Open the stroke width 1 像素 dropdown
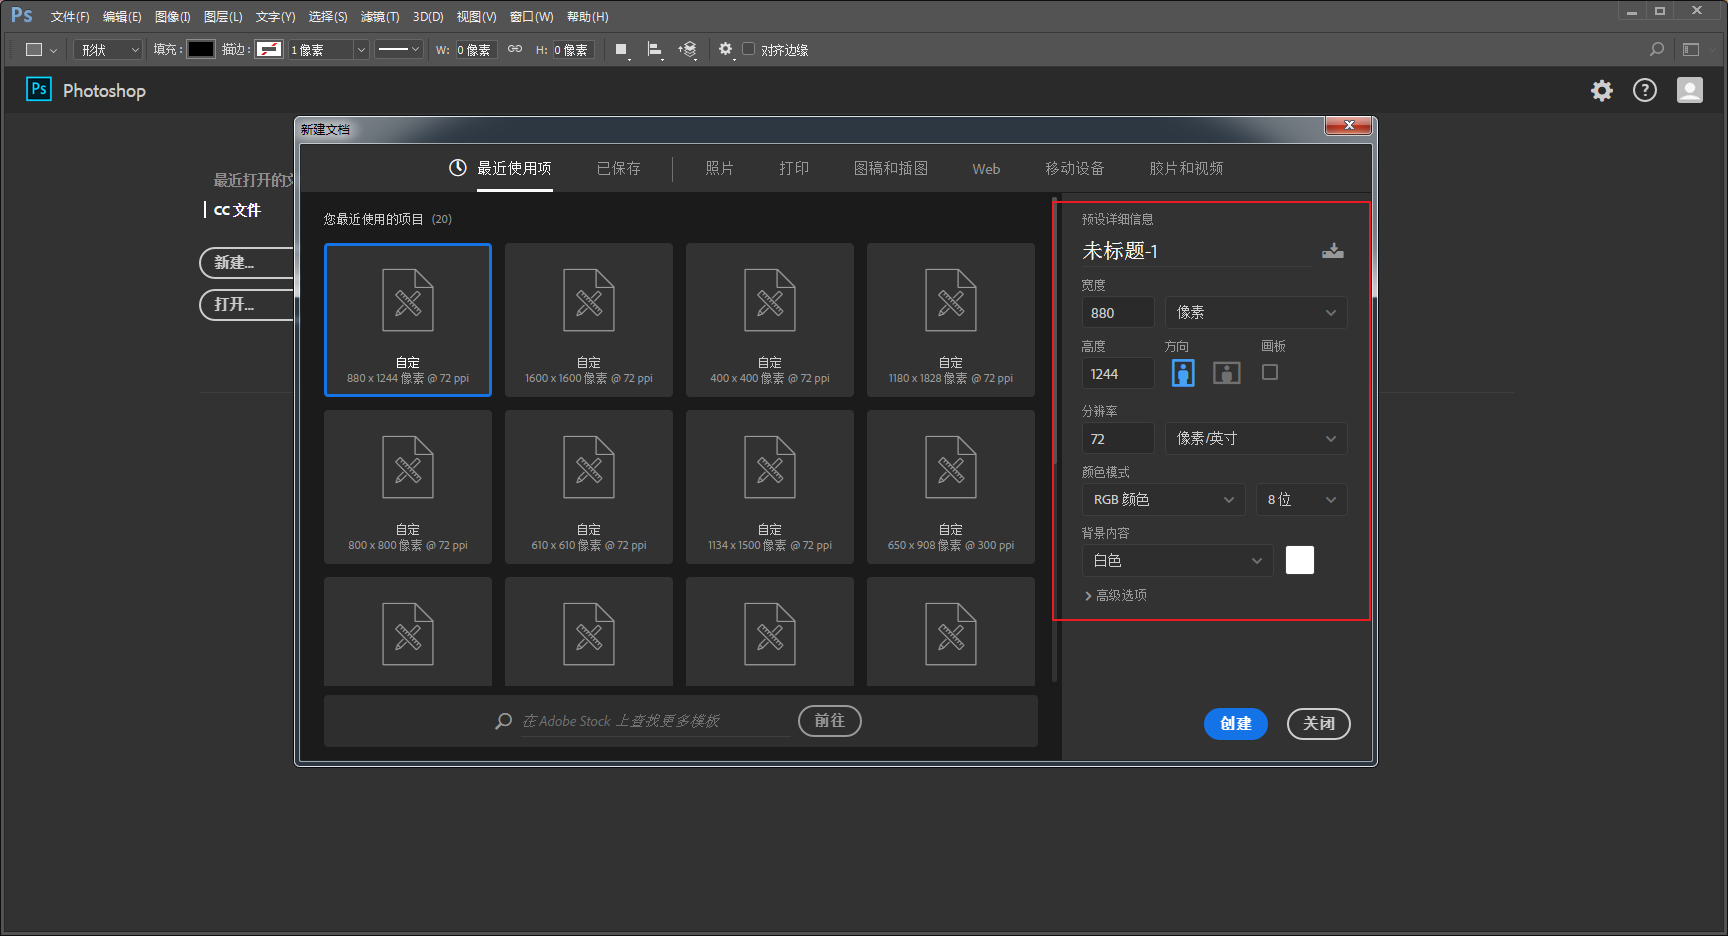 (361, 49)
